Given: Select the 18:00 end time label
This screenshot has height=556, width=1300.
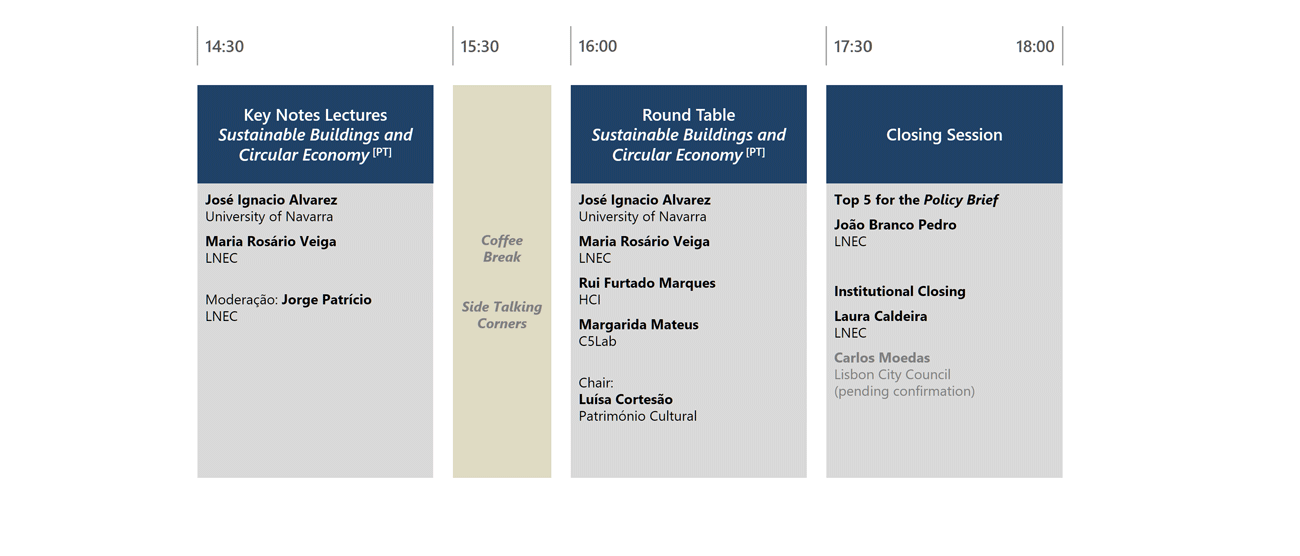Looking at the screenshot, I should [1035, 46].
